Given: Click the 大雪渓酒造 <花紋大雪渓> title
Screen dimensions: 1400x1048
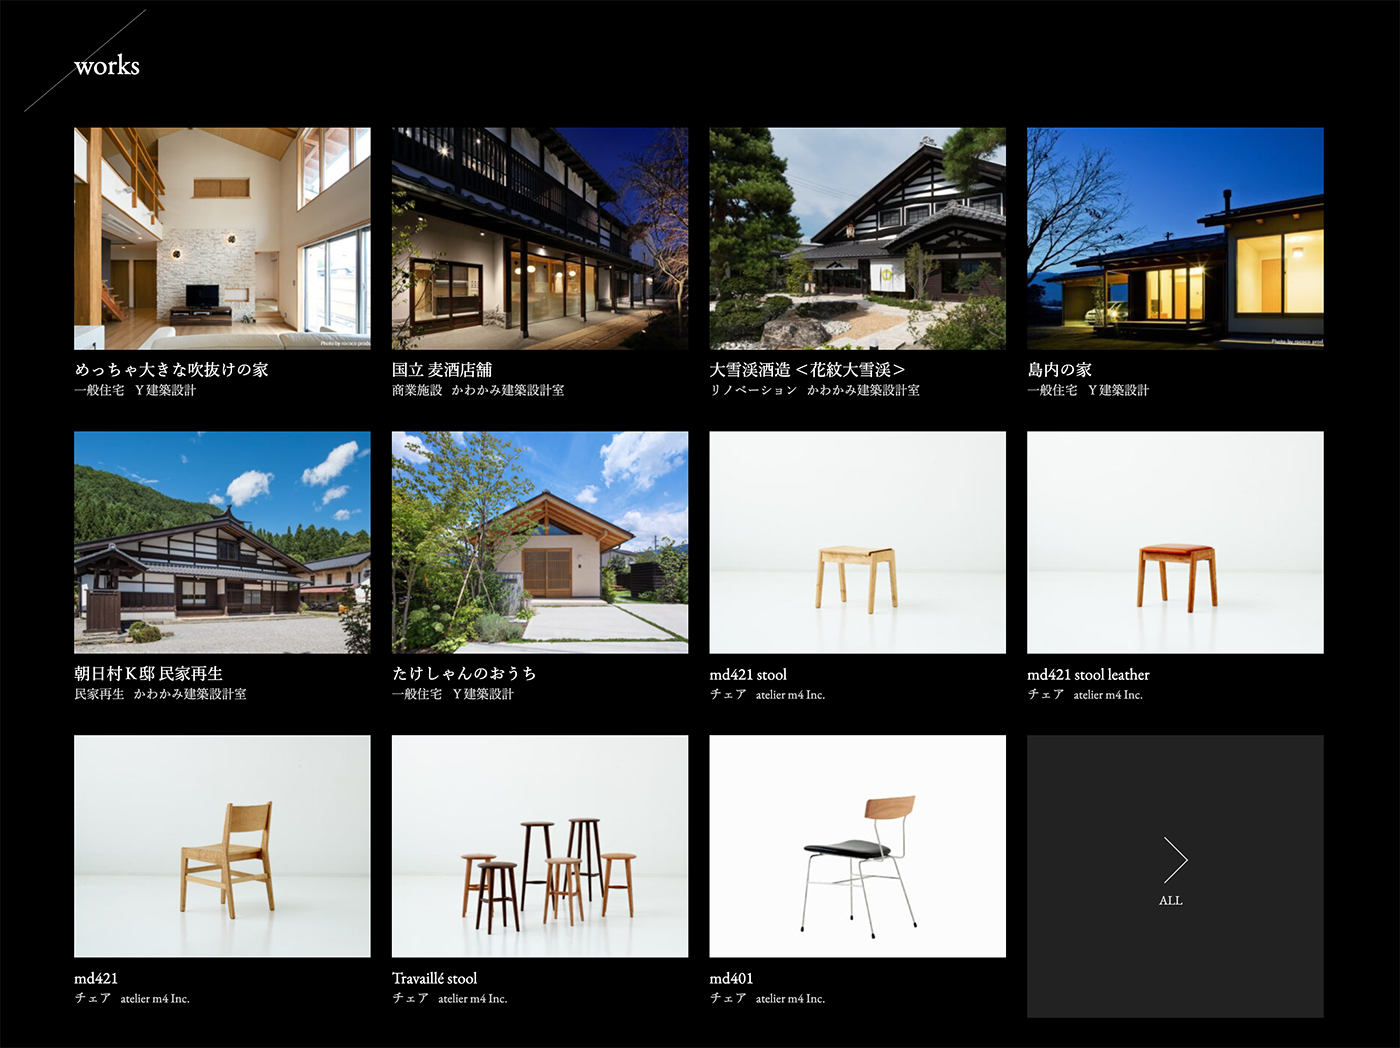Looking at the screenshot, I should click(x=807, y=370).
